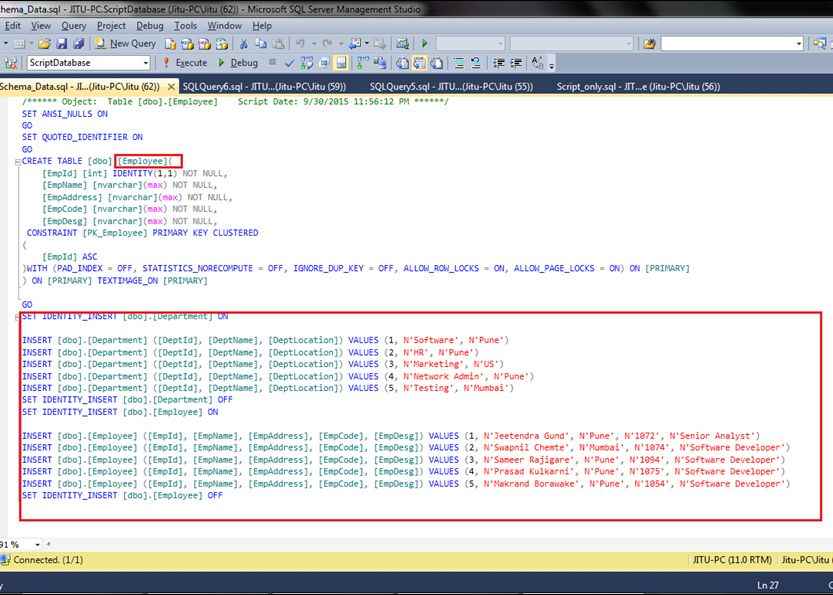Click the Save icon in toolbar

coord(62,44)
